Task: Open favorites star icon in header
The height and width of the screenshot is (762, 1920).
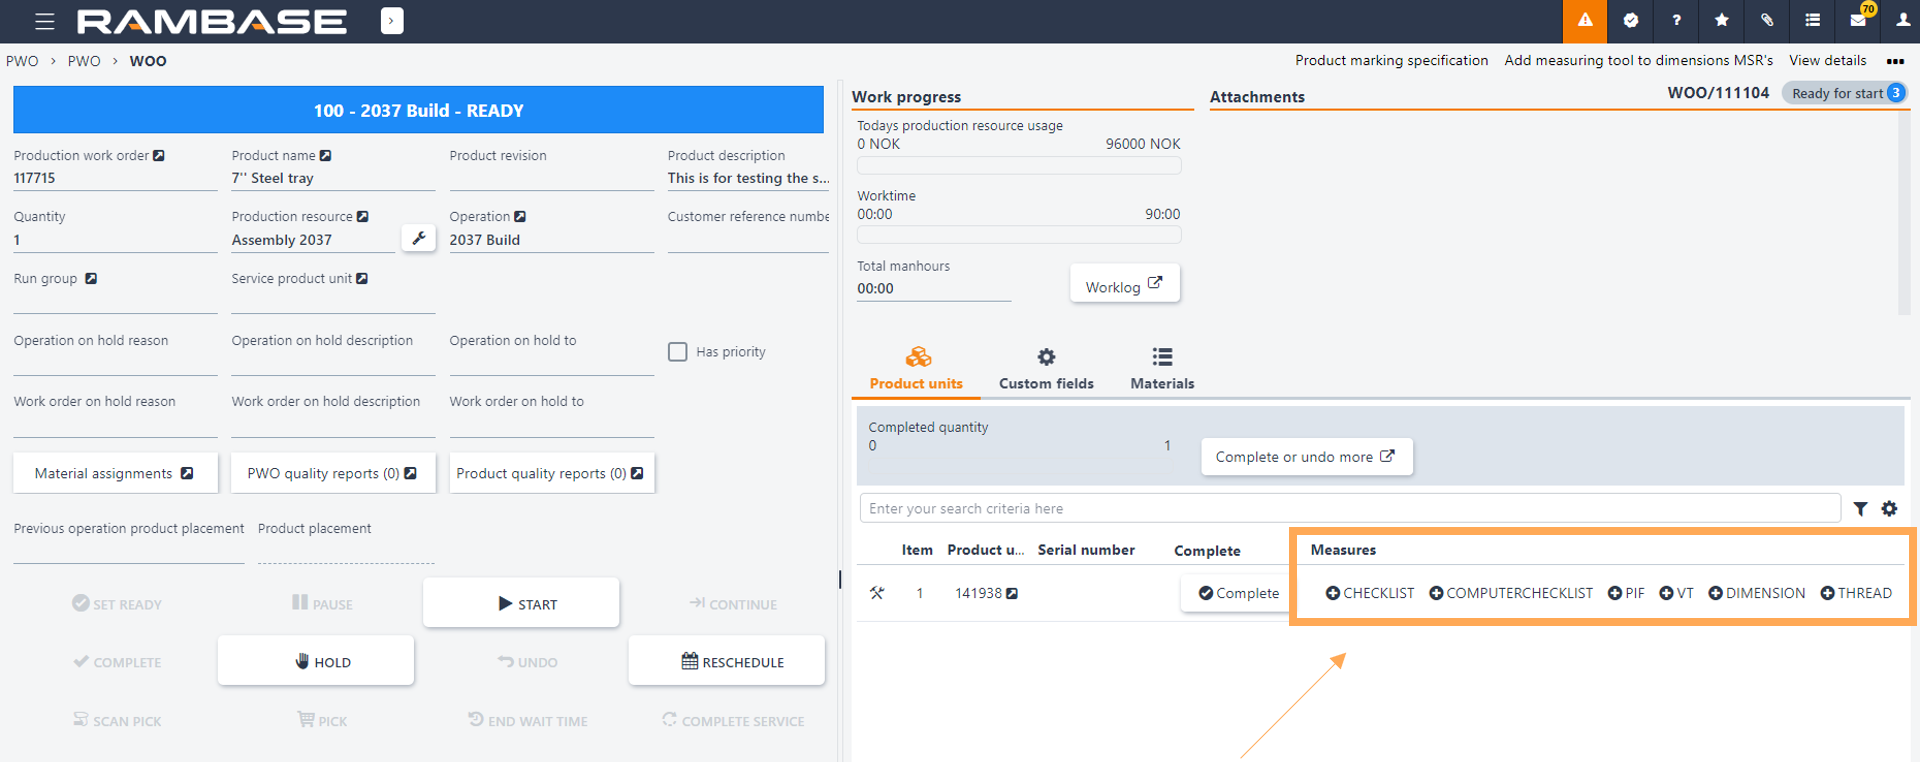Action: pyautogui.click(x=1721, y=21)
